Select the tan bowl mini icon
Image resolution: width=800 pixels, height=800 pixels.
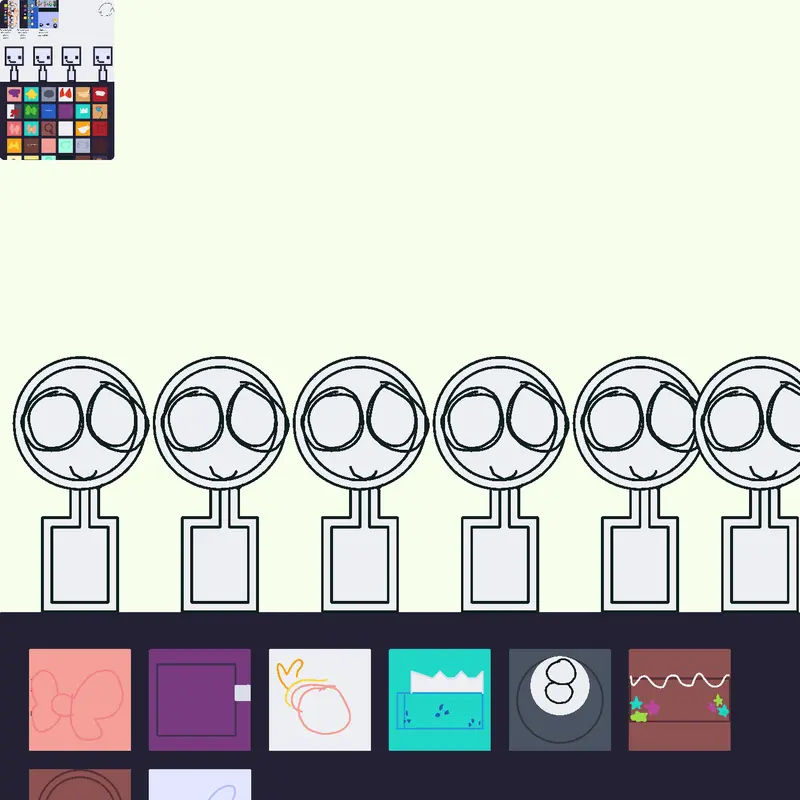click(83, 94)
